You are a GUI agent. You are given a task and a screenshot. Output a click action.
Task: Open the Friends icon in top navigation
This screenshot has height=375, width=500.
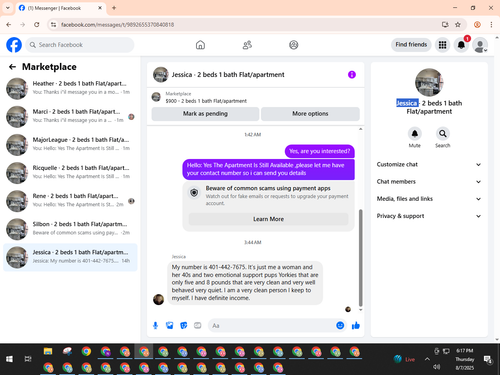click(247, 45)
